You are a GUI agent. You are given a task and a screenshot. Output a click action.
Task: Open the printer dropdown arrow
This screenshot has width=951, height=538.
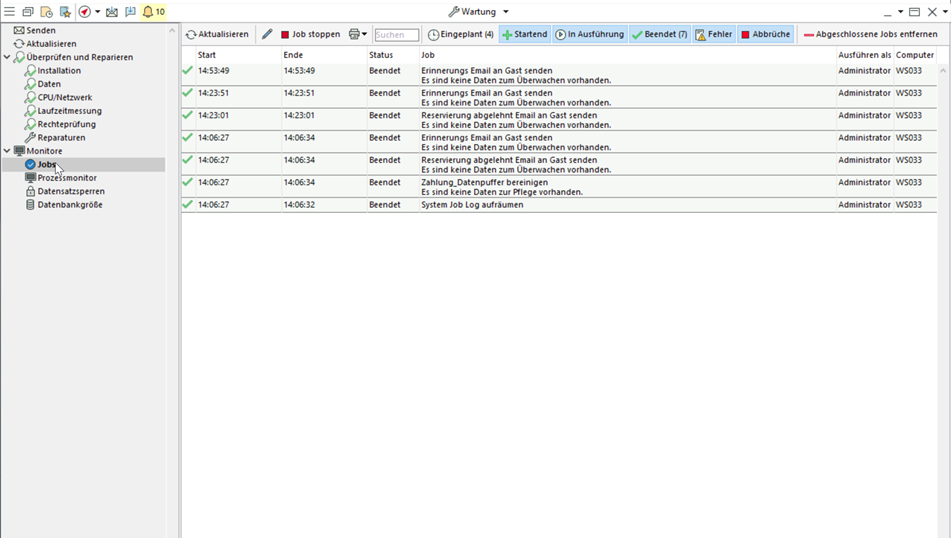365,34
